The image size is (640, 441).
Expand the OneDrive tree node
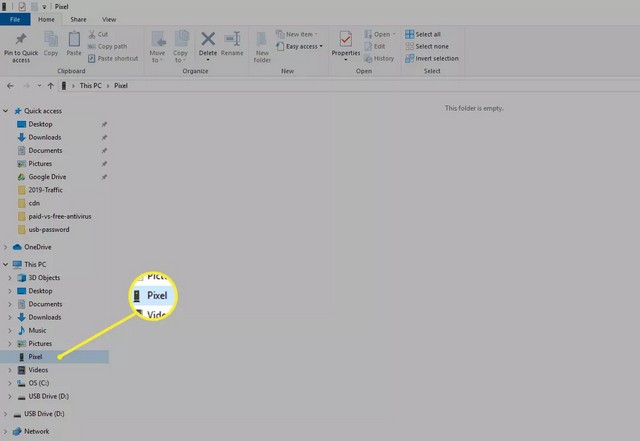[7, 247]
